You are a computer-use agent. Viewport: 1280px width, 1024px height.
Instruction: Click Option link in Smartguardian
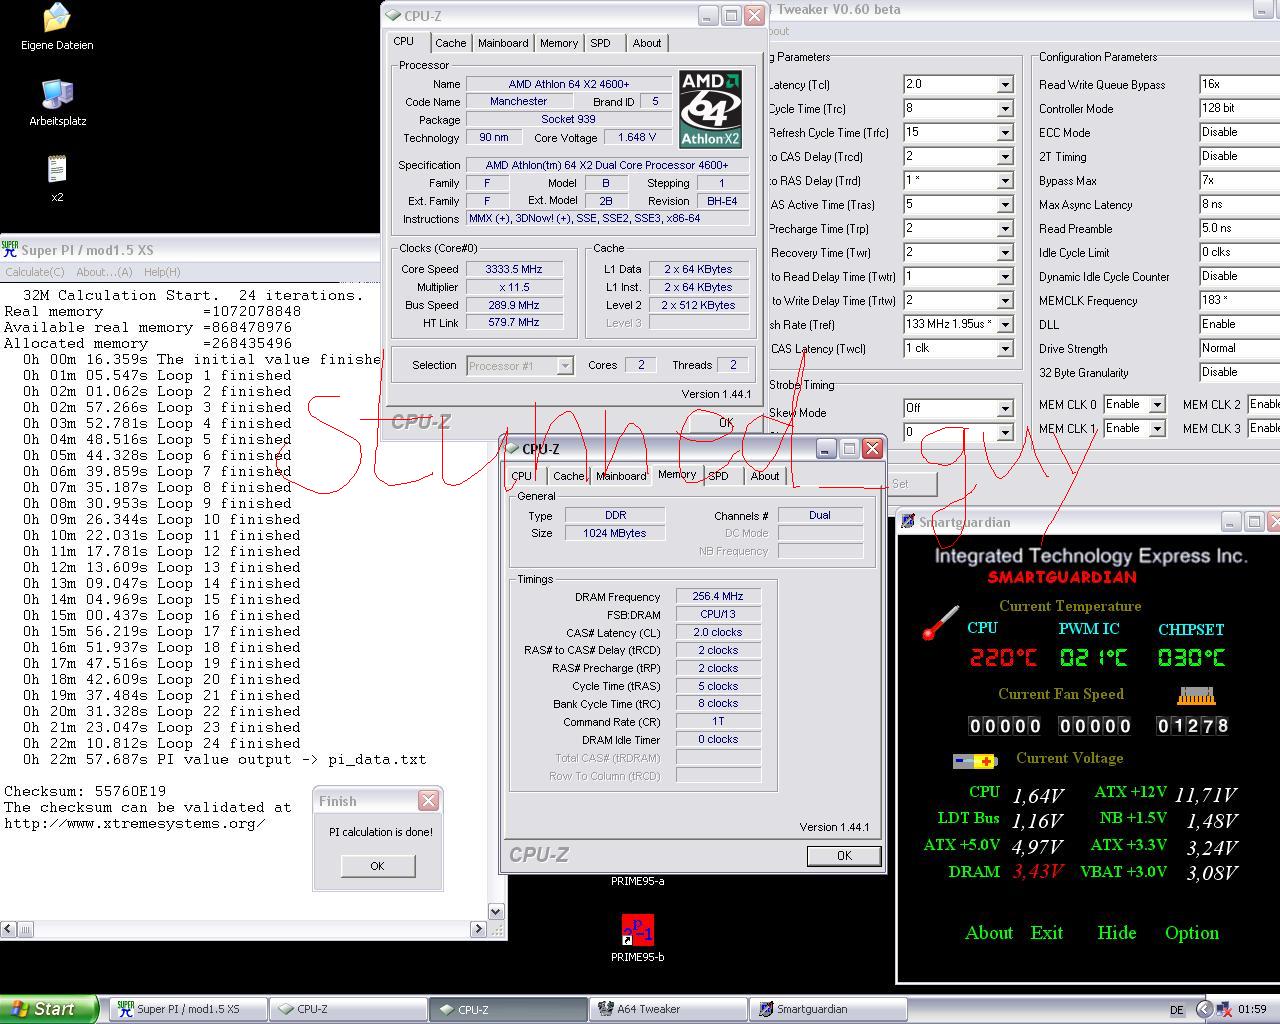click(x=1192, y=933)
